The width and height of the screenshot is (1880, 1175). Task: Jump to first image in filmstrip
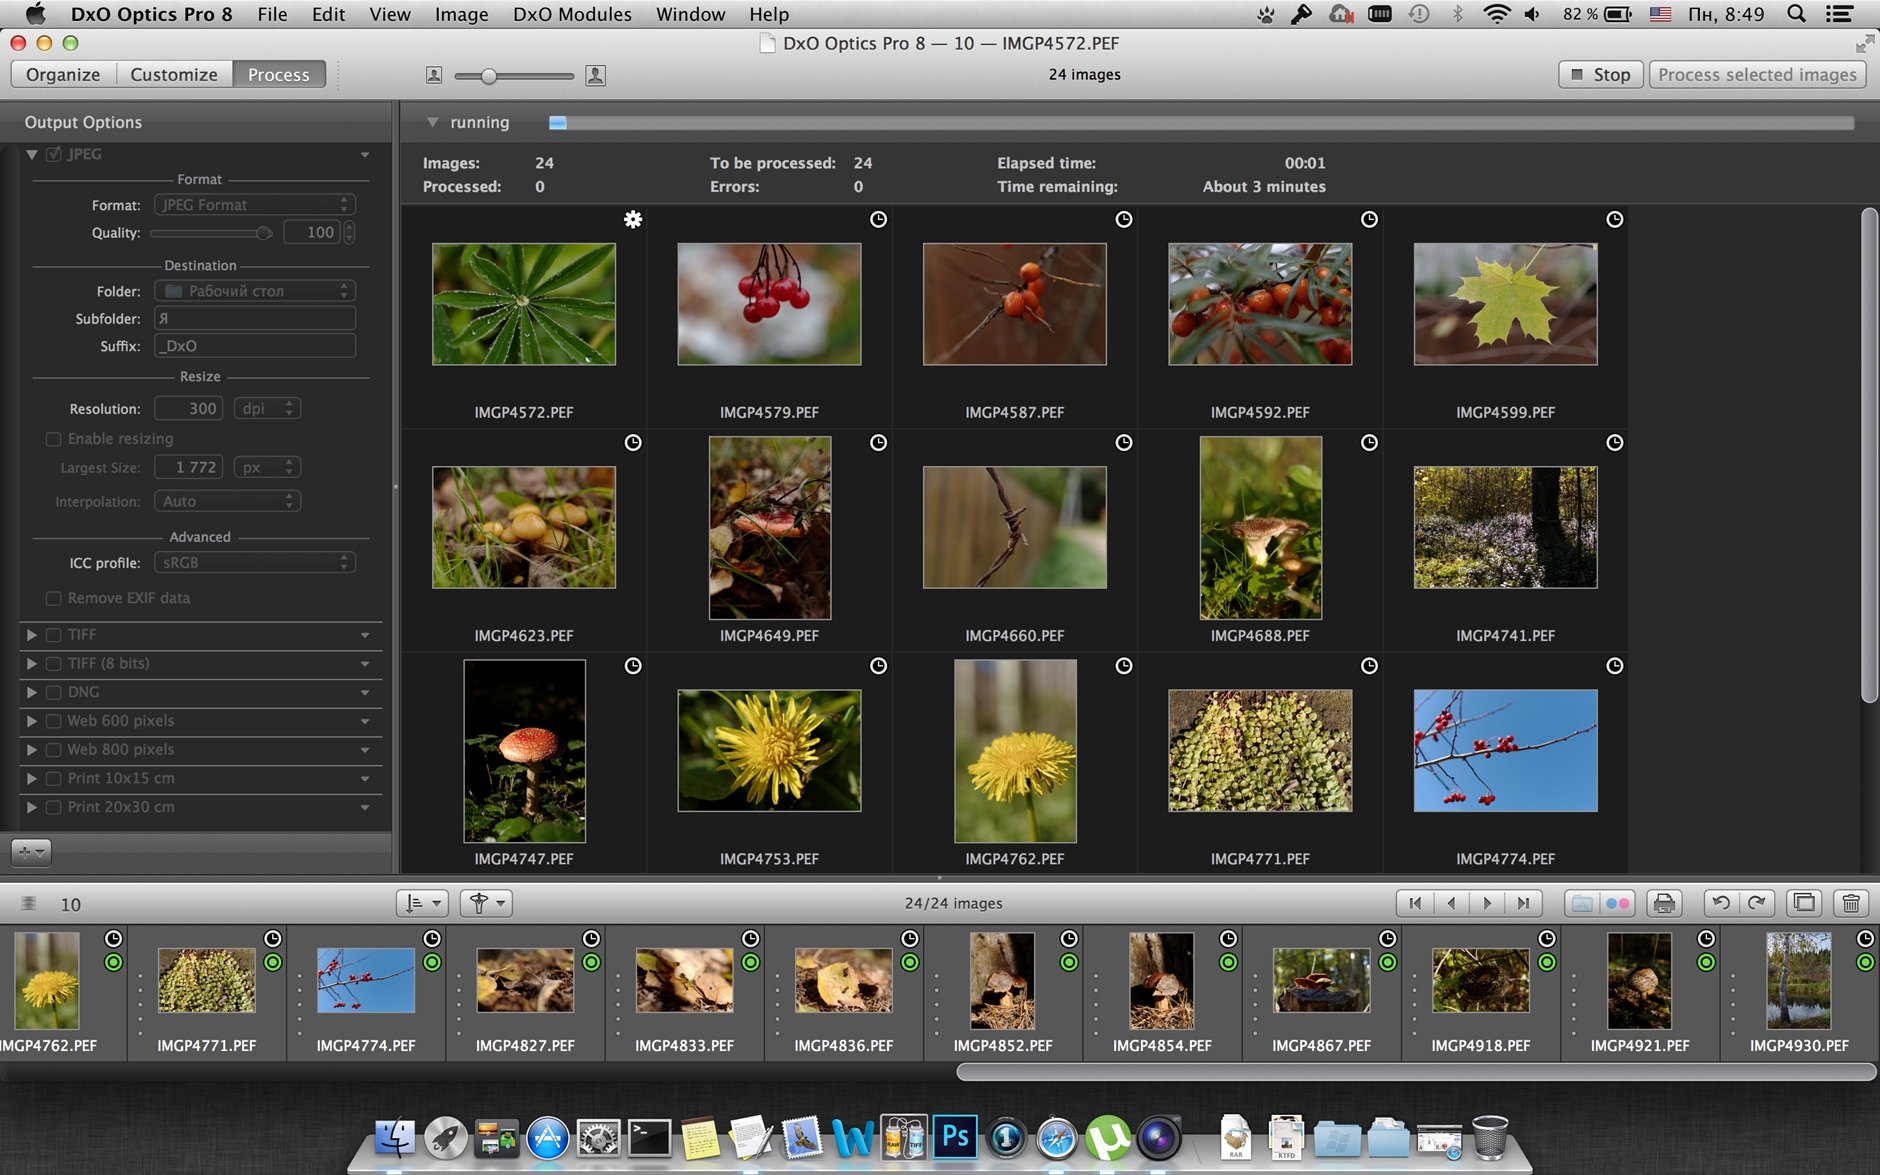(1414, 903)
